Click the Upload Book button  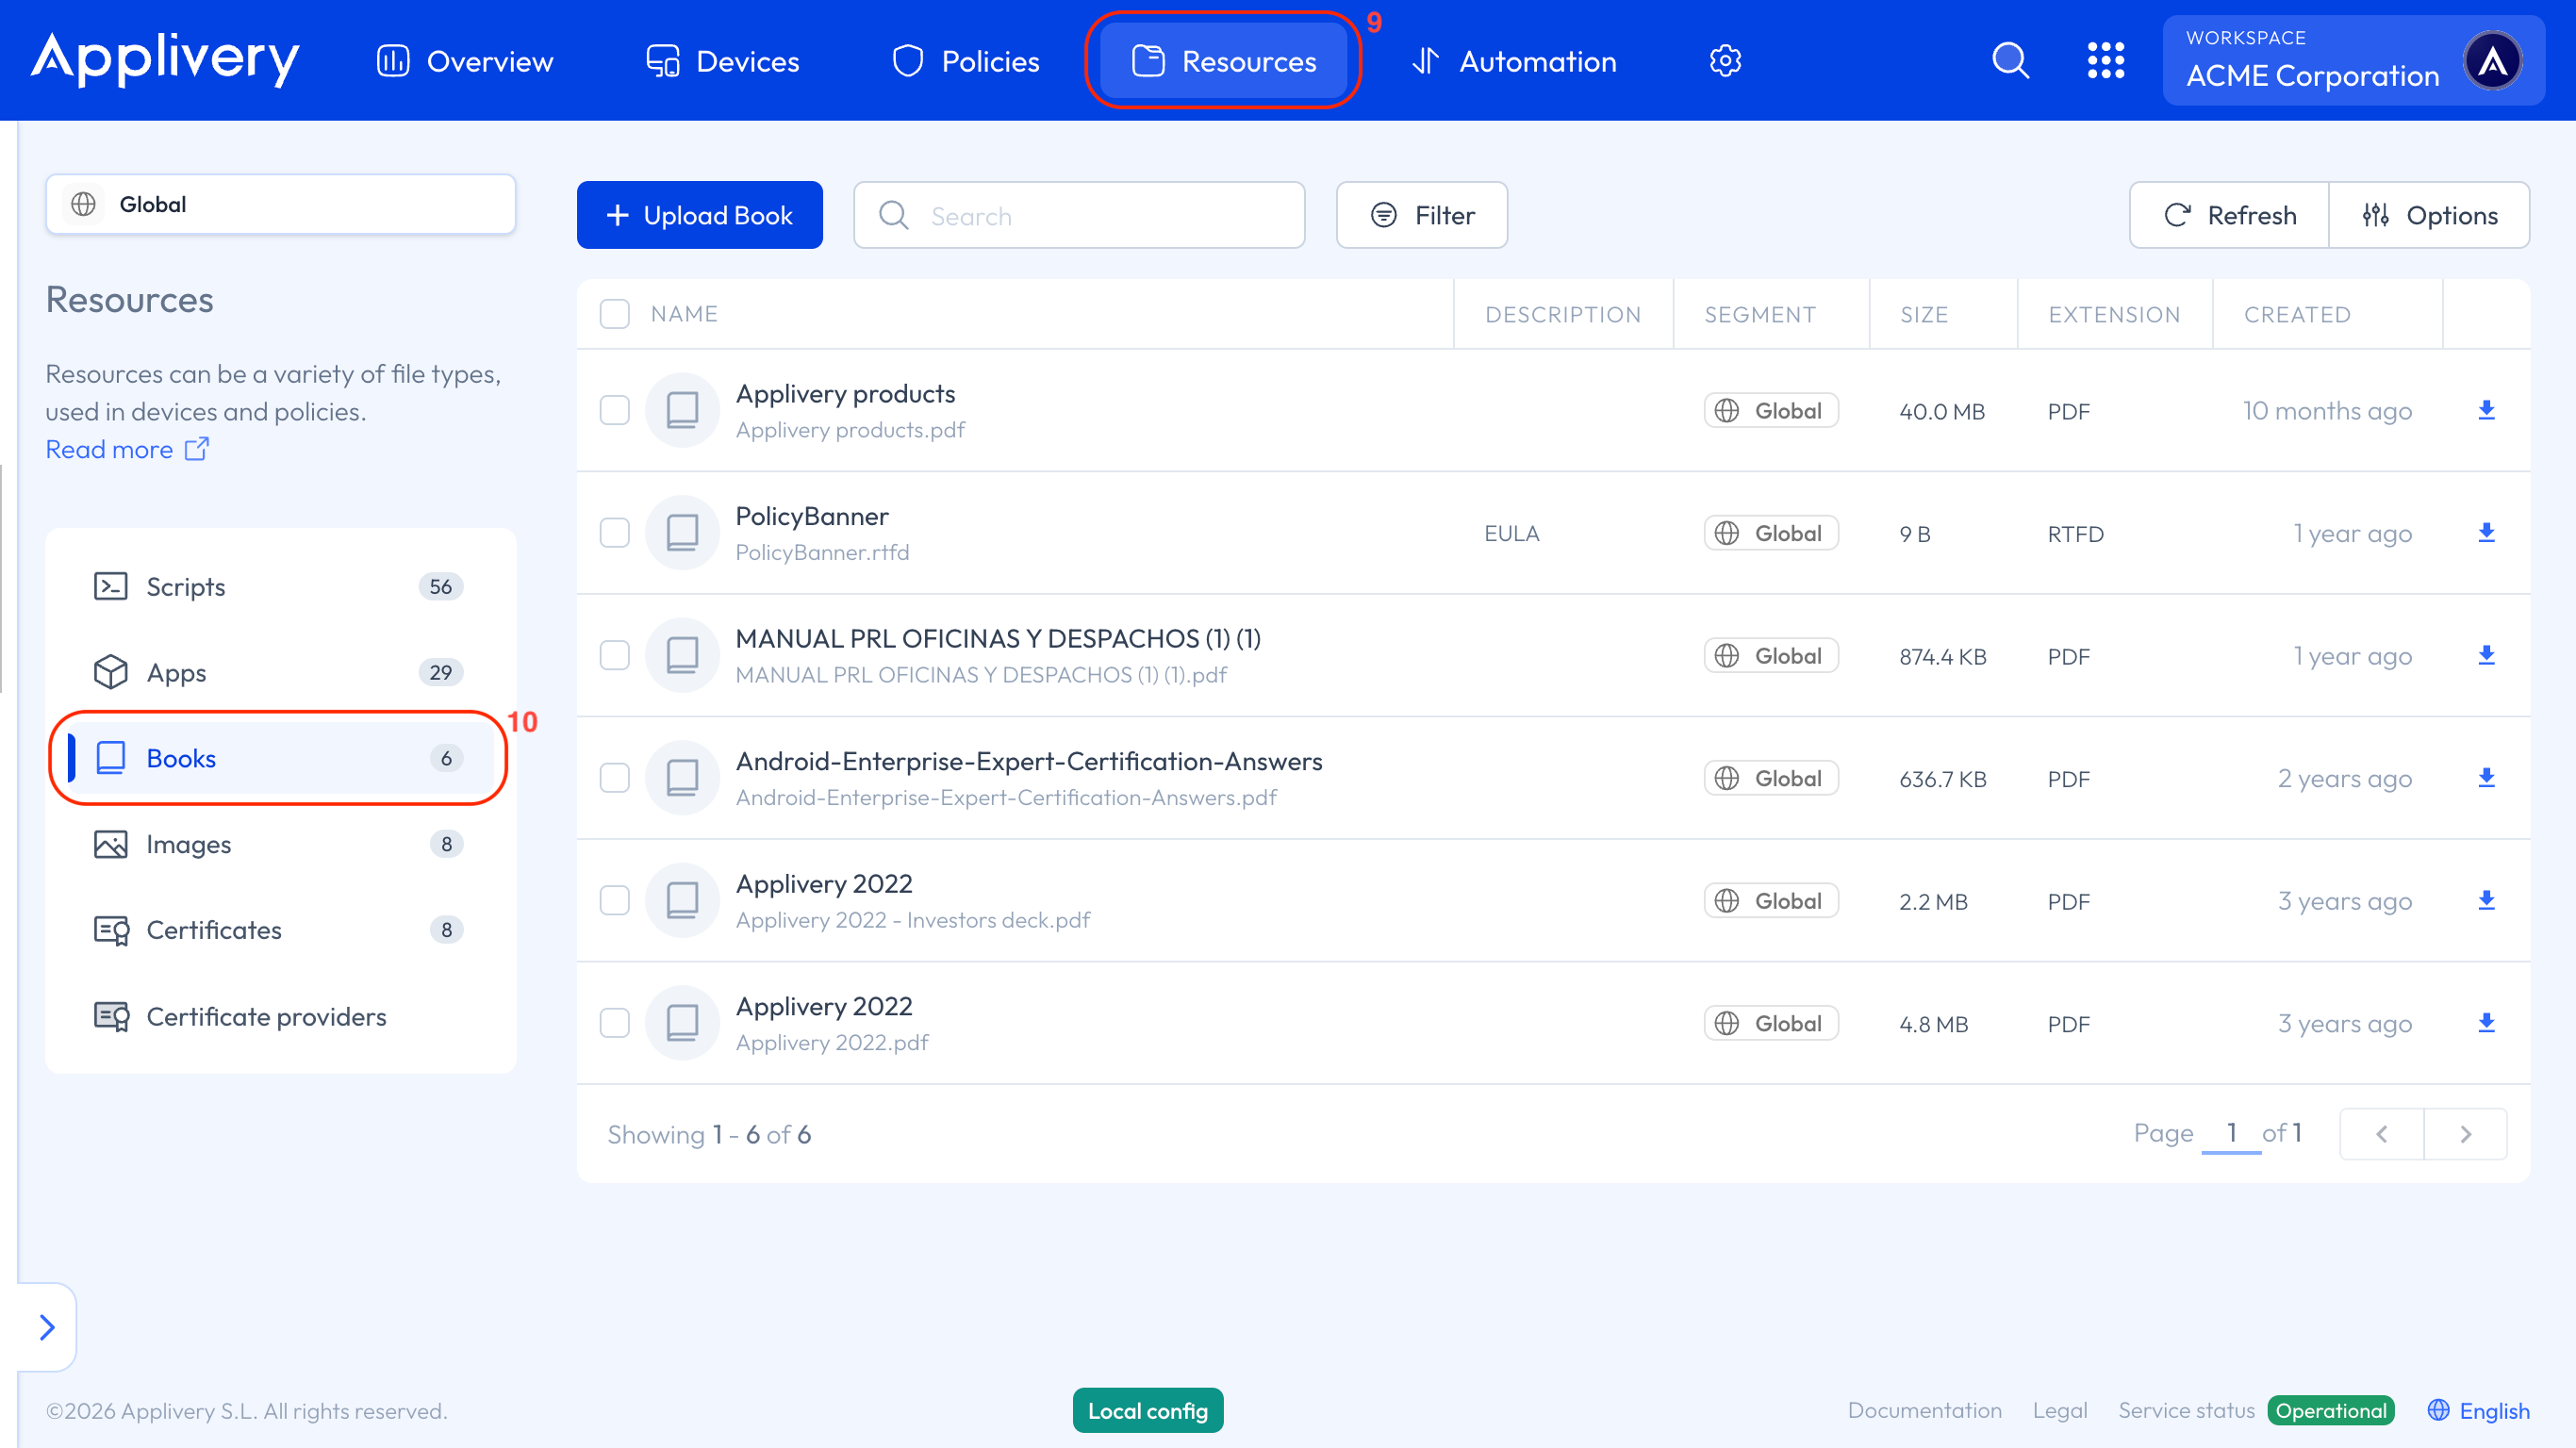tap(699, 215)
